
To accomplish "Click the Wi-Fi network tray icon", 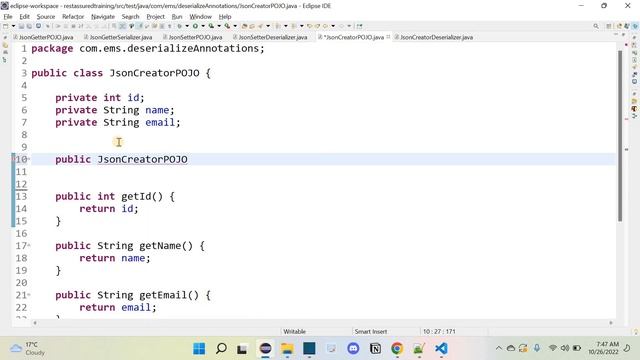I will click(553, 348).
